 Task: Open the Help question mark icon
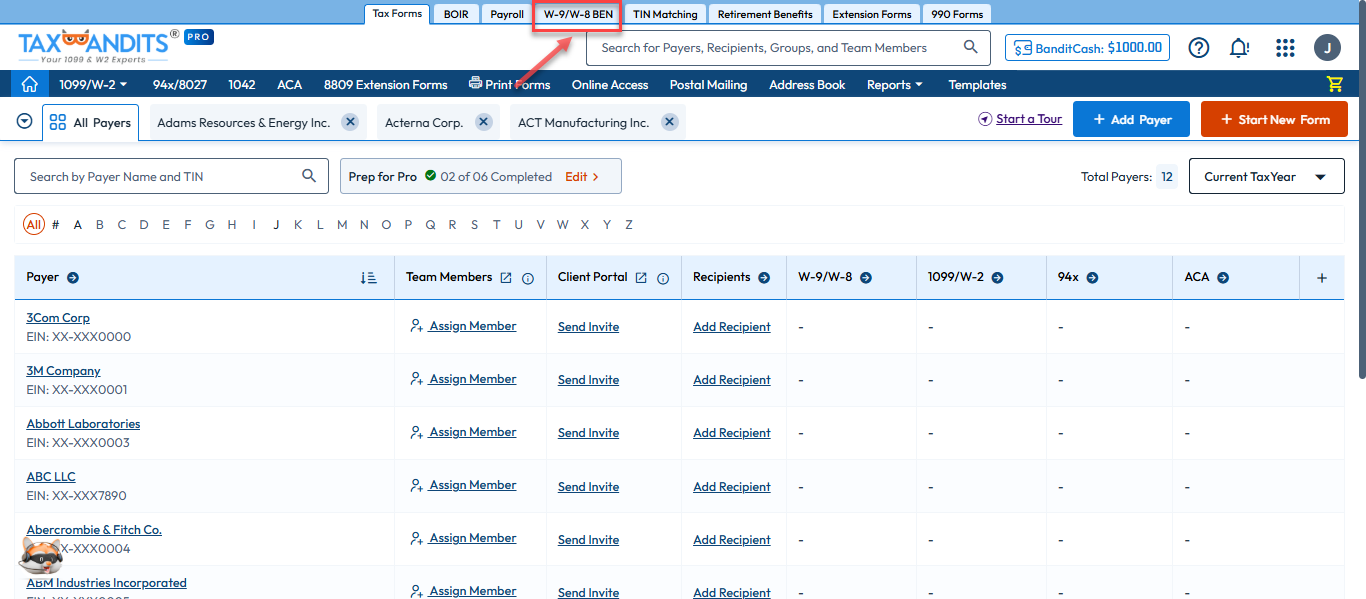pos(1199,47)
